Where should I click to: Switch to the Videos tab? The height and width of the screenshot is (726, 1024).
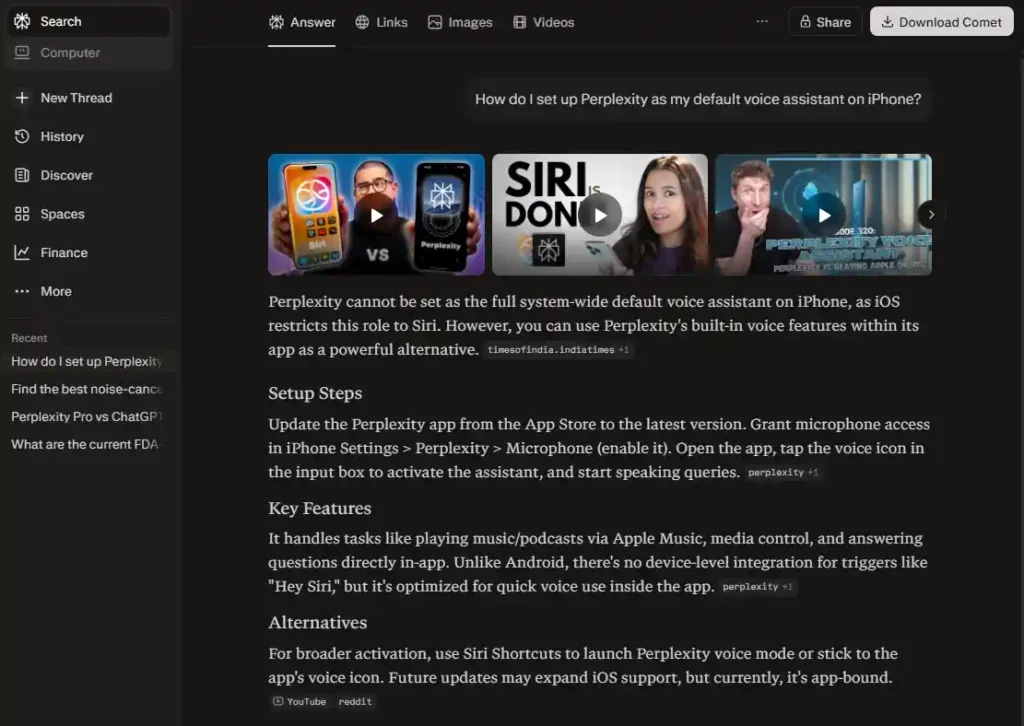[543, 22]
